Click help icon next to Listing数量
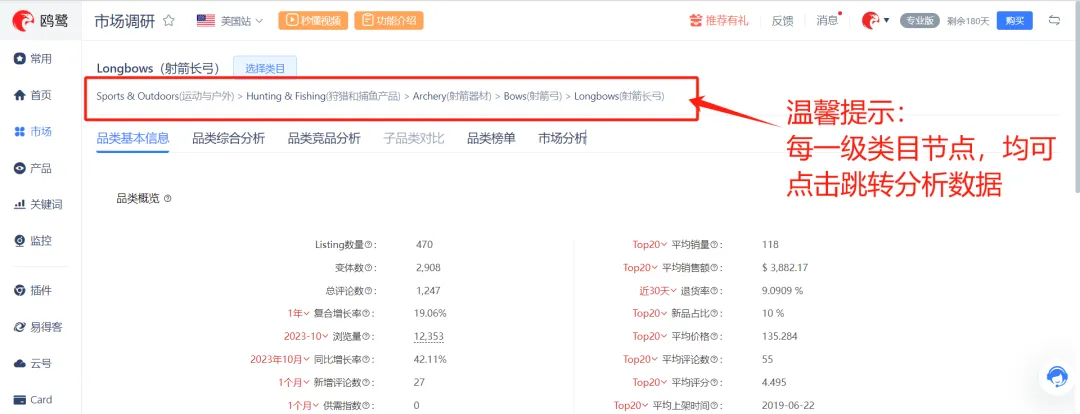 tap(368, 245)
